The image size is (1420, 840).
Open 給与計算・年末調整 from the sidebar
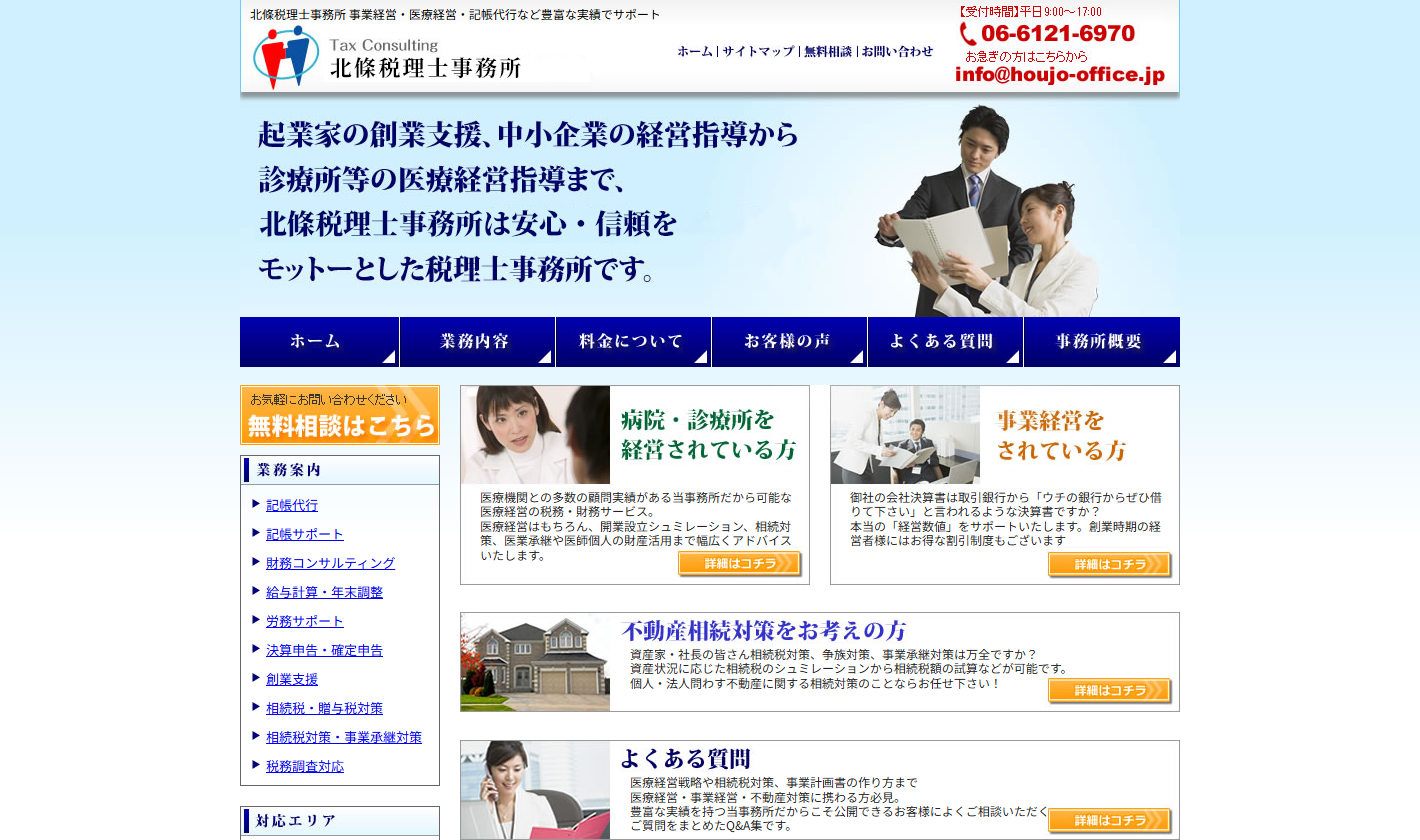tap(324, 593)
